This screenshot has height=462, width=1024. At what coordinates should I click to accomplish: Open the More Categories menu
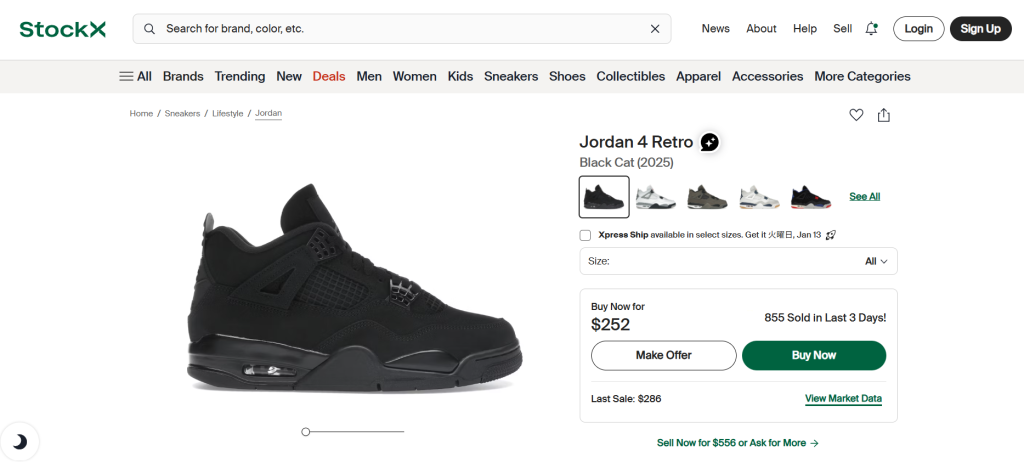[x=862, y=76]
